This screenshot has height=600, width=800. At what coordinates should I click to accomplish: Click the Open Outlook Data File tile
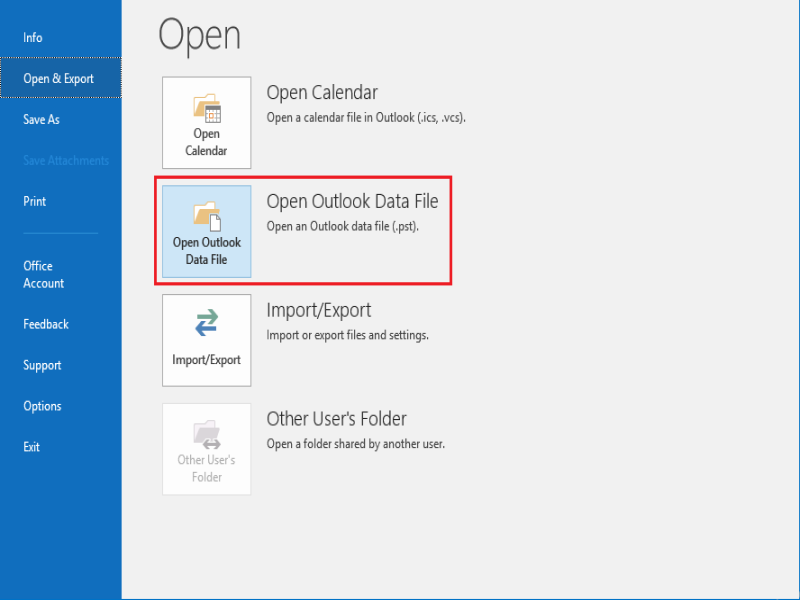coord(207,231)
